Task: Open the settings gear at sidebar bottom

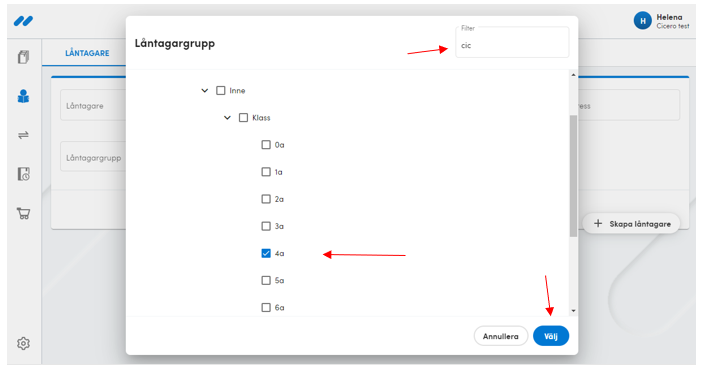Action: [x=23, y=343]
